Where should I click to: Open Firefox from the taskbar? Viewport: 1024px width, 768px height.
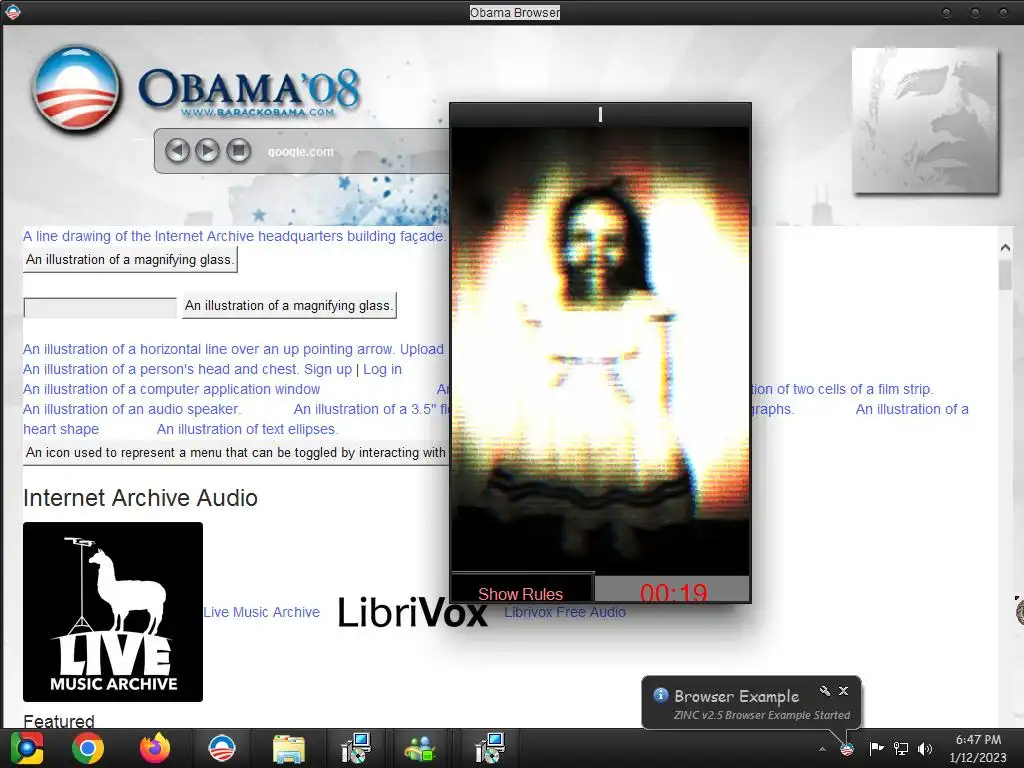155,748
